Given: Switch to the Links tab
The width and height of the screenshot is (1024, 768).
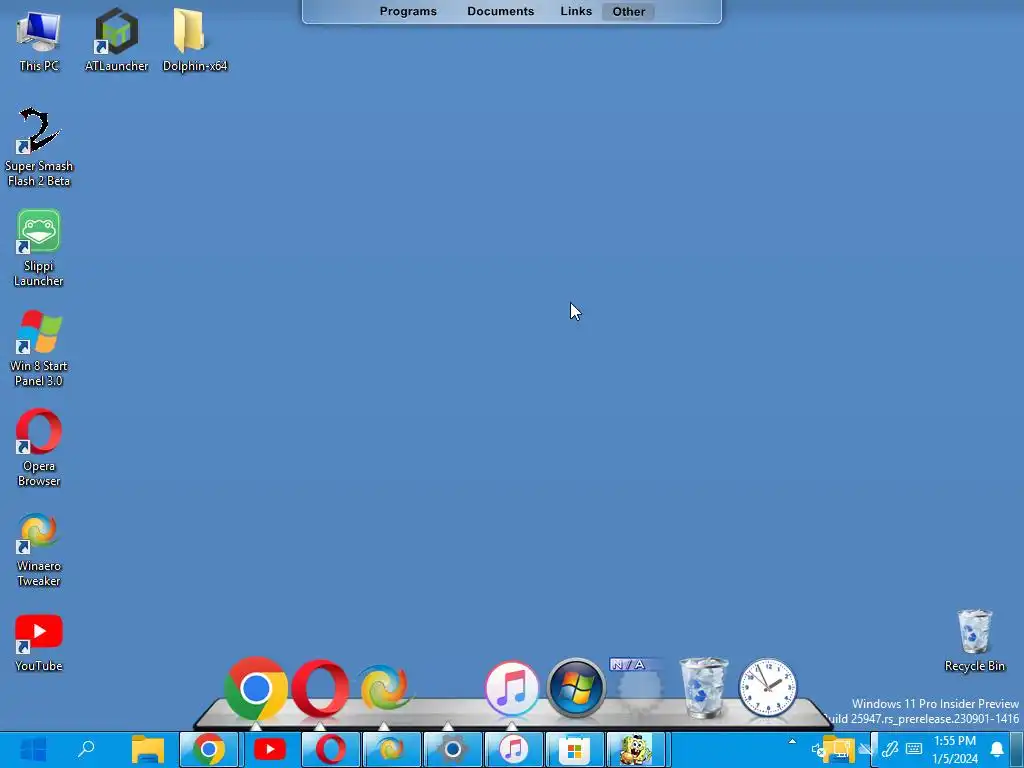Looking at the screenshot, I should [x=576, y=12].
